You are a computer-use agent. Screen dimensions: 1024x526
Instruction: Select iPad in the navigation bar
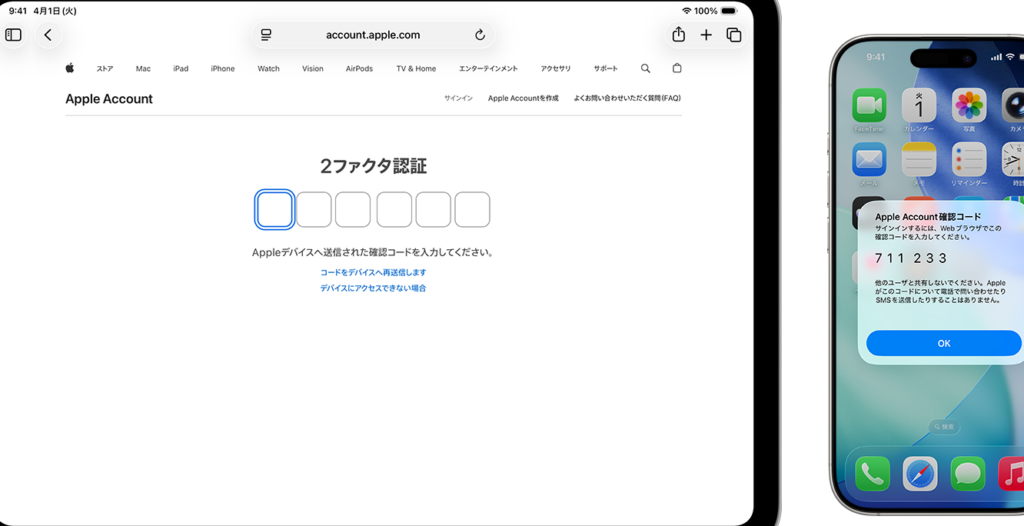(x=181, y=69)
